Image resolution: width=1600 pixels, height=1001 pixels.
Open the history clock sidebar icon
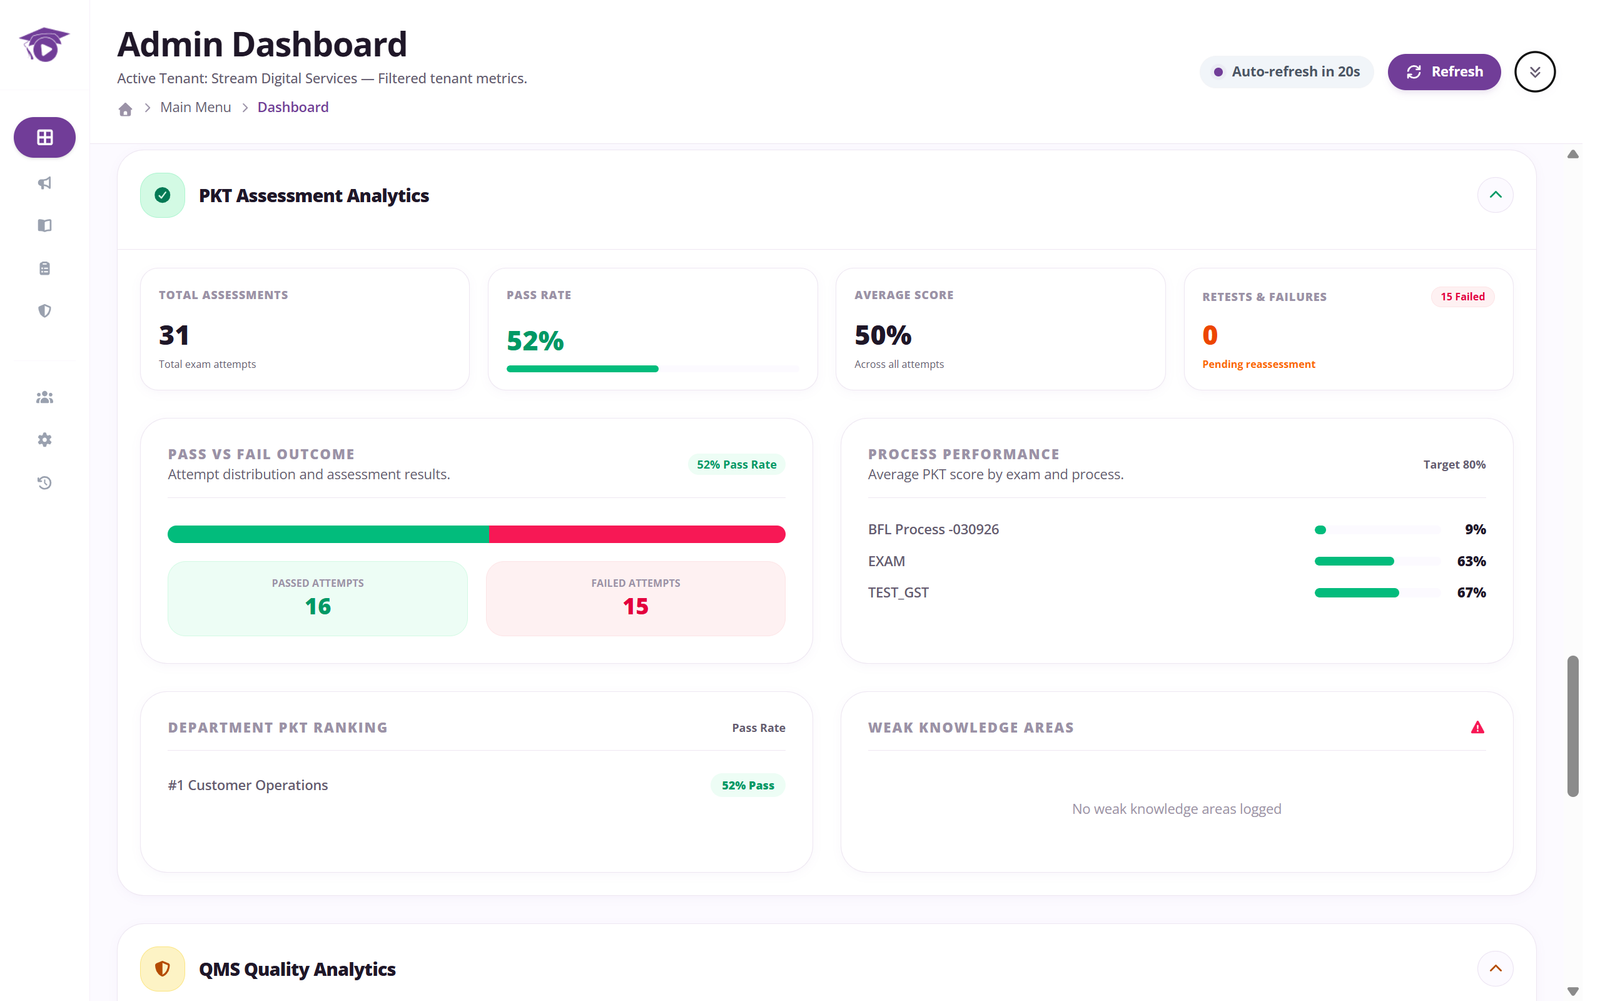44,483
